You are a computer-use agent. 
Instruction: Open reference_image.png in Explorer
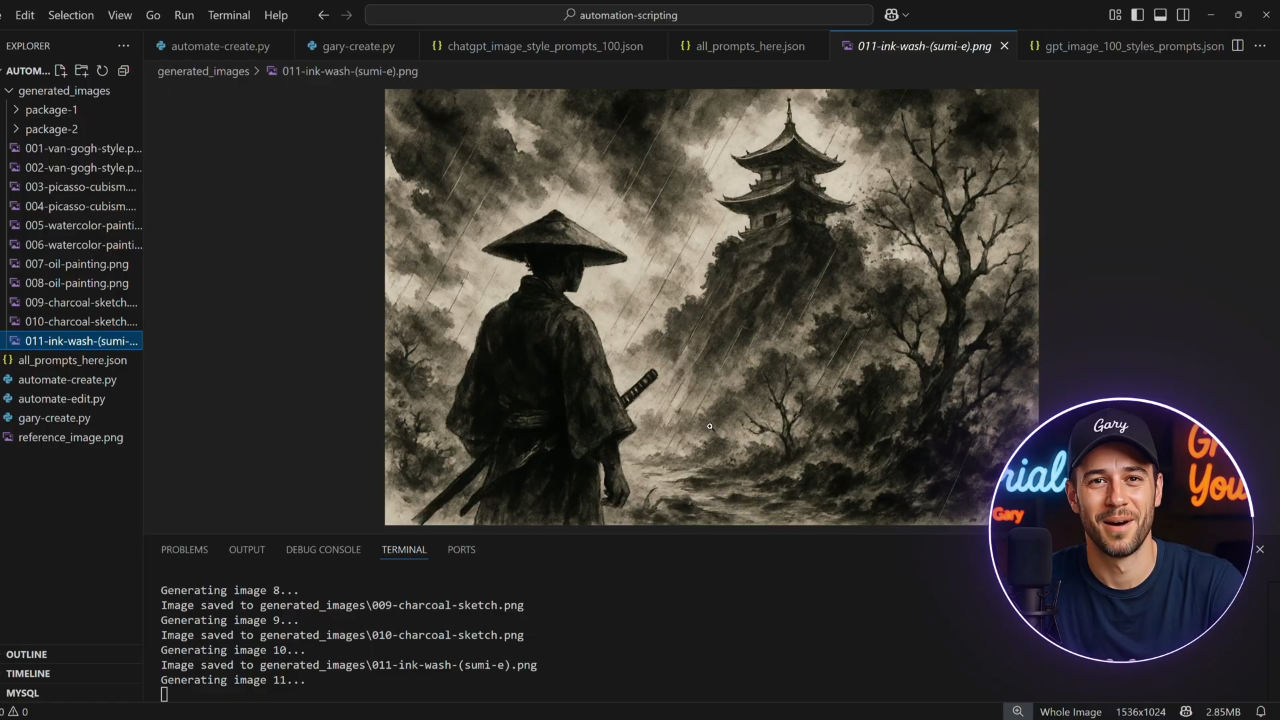pos(72,437)
